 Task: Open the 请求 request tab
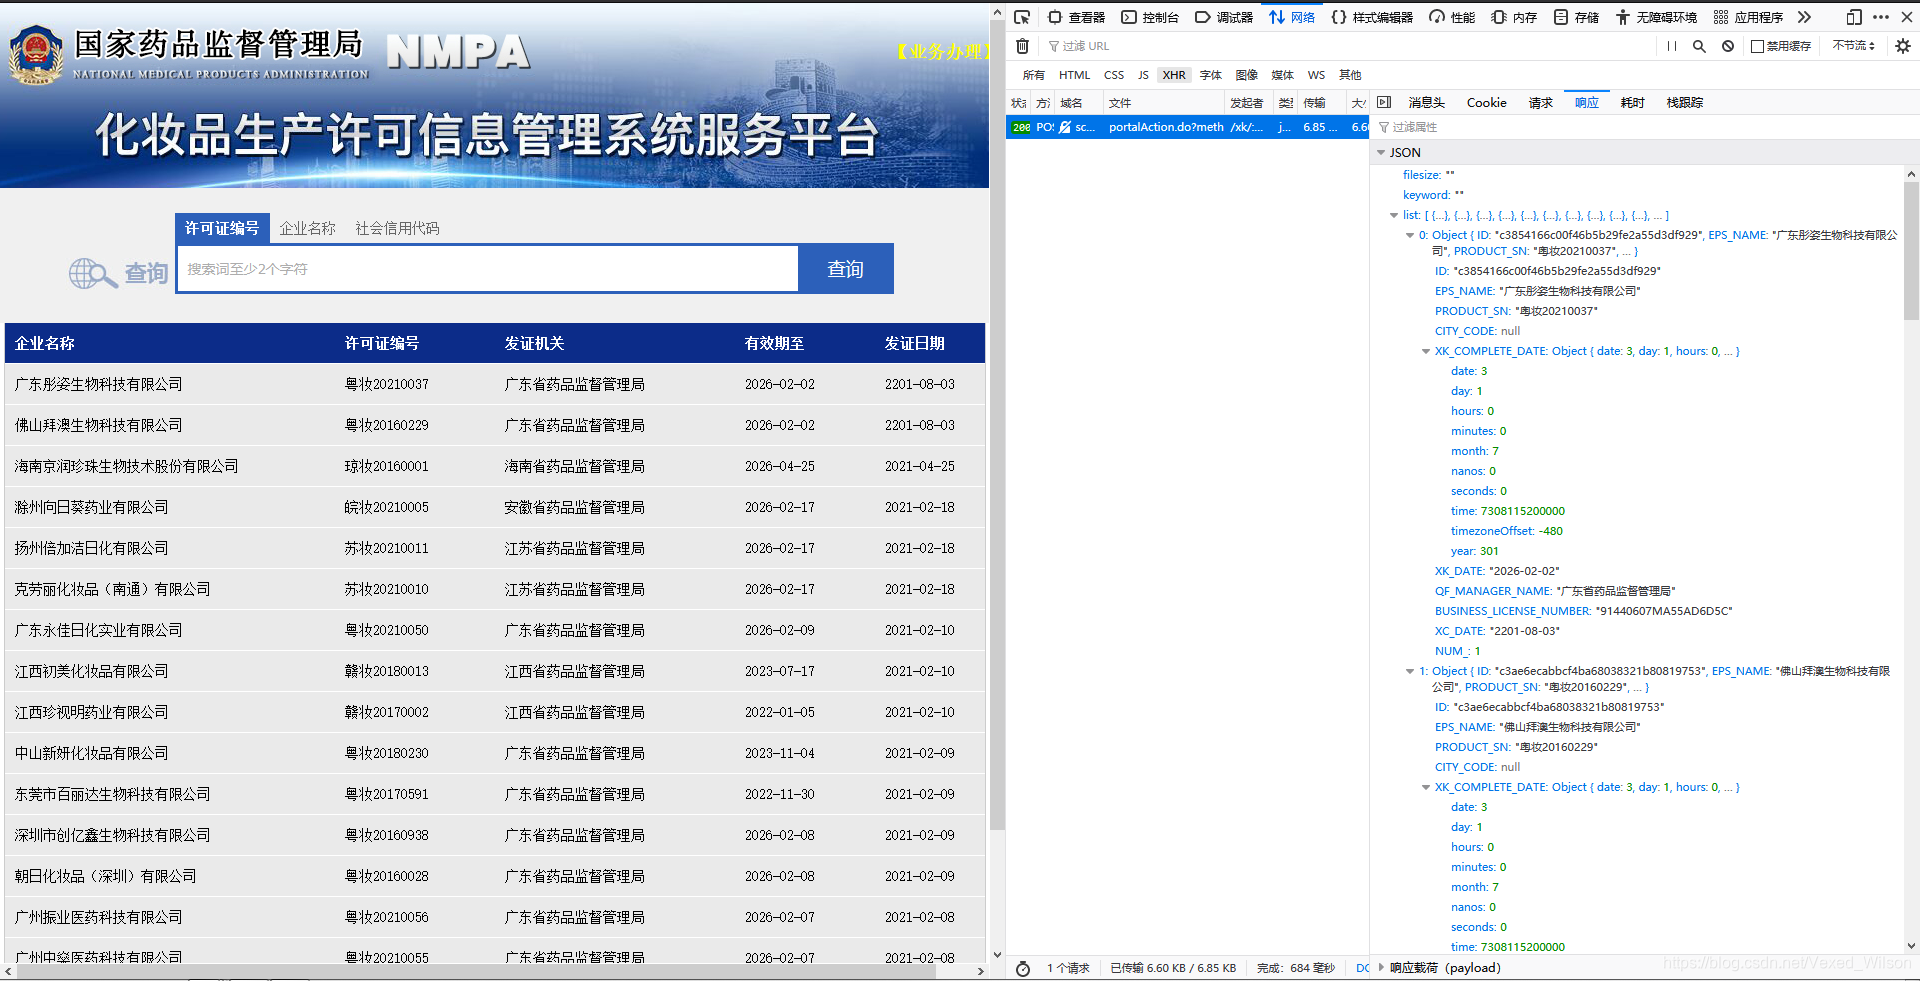pyautogui.click(x=1540, y=103)
